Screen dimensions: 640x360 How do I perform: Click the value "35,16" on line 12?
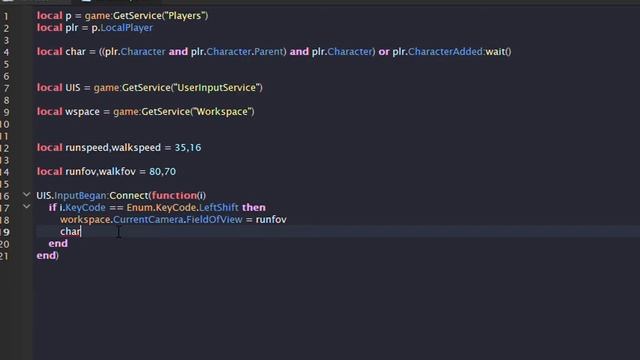click(x=188, y=147)
